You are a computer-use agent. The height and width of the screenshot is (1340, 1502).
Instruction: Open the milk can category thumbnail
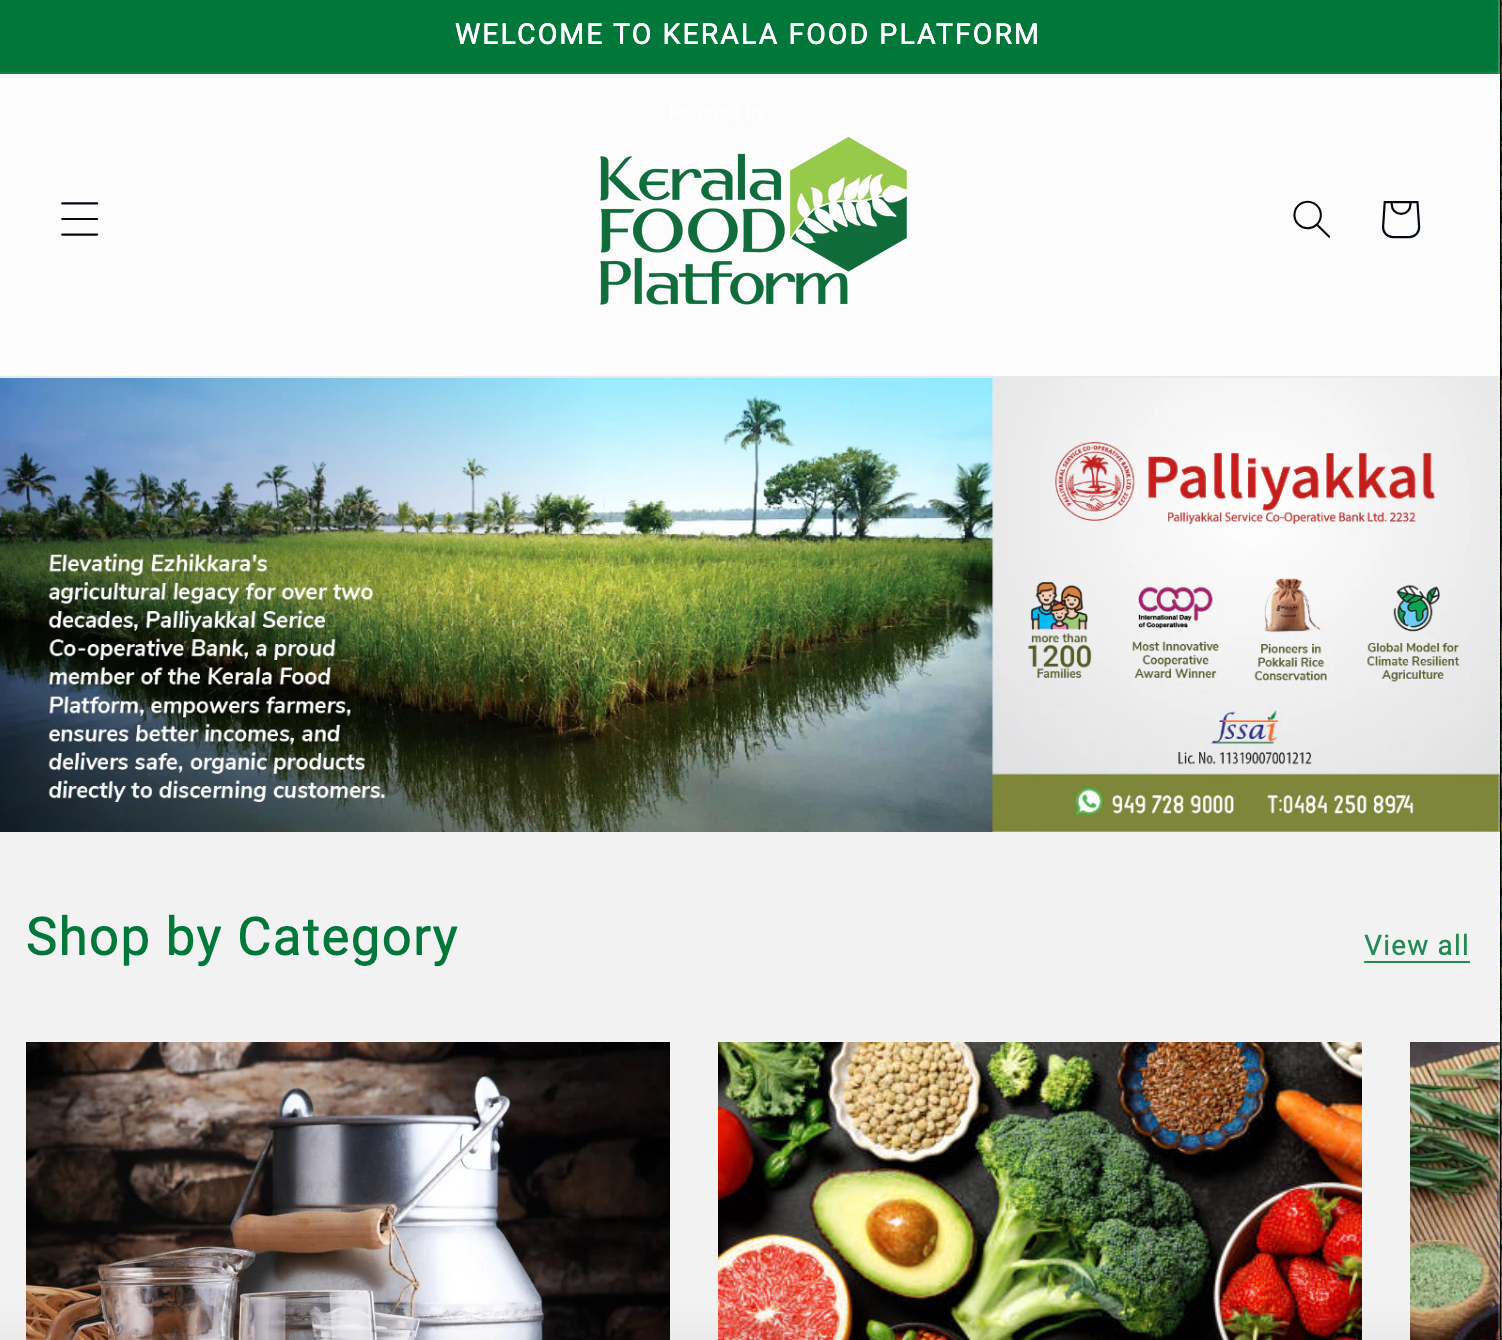coord(348,1191)
